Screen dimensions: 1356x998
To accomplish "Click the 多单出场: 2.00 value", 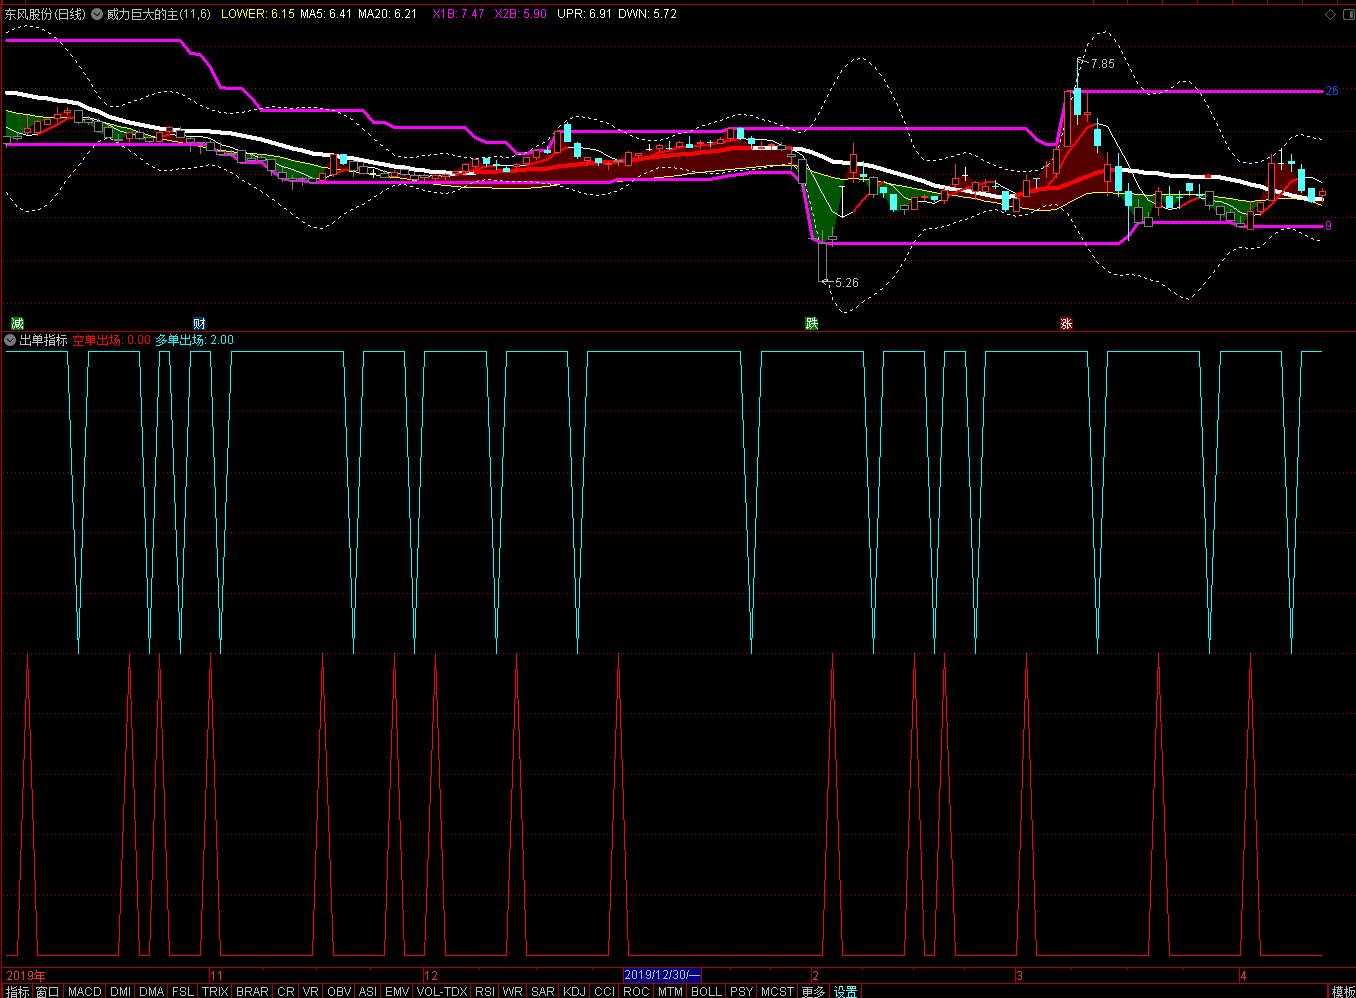I will [194, 340].
